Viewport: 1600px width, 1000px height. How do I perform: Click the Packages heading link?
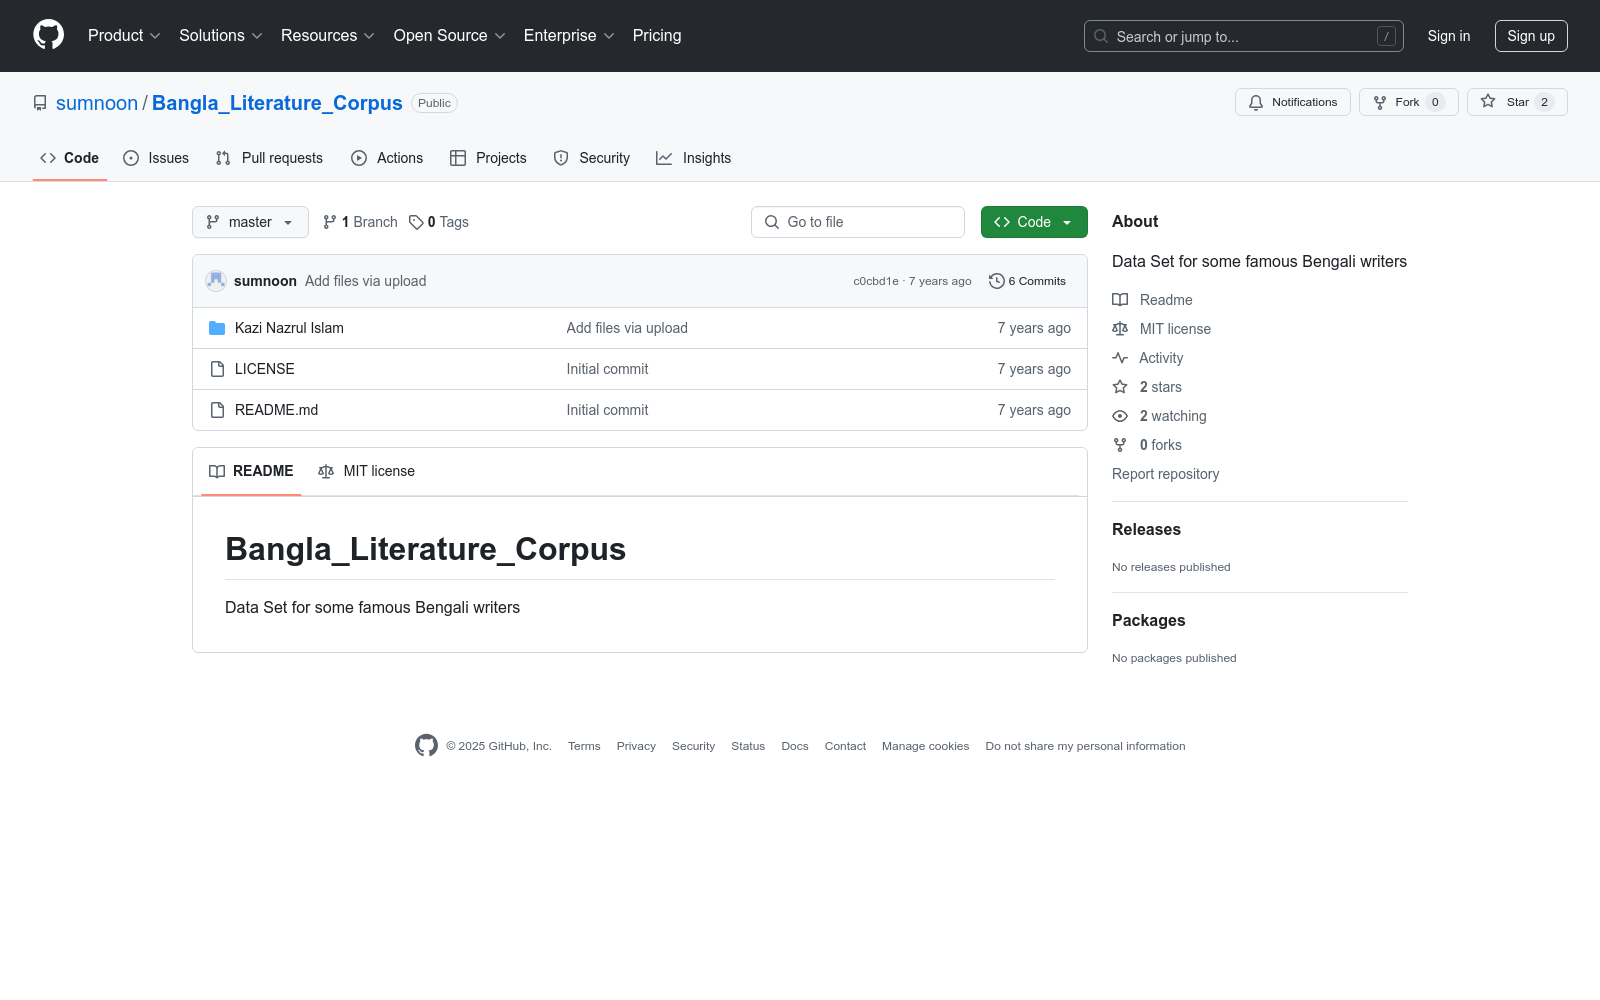(x=1148, y=620)
